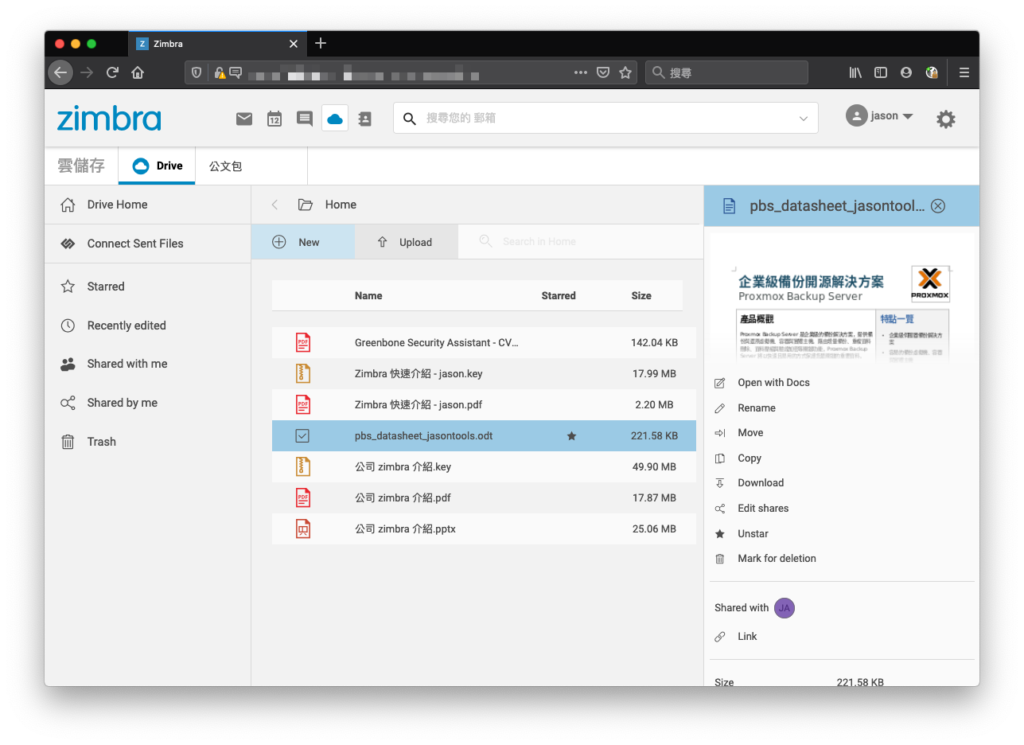Open the Calendar icon in Zimbra header
The width and height of the screenshot is (1024, 745).
pos(274,119)
